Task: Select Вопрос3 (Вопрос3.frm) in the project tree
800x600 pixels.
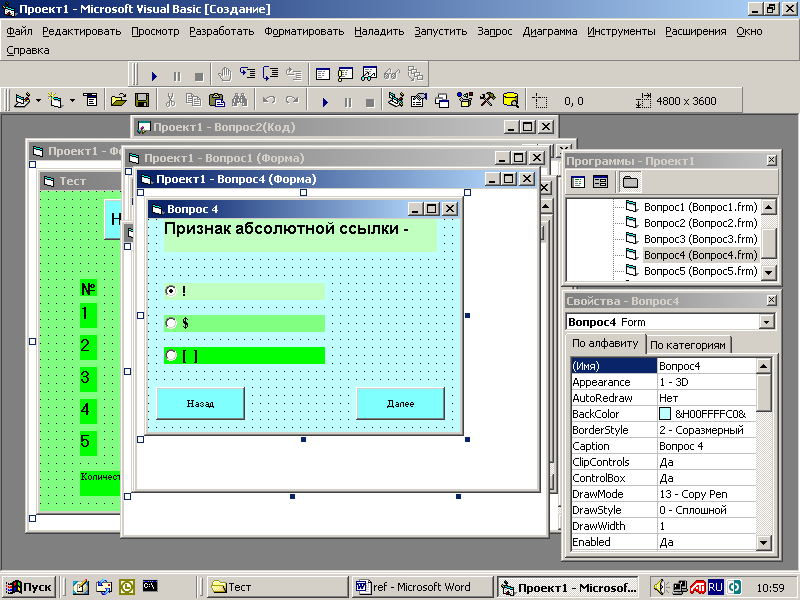Action: [700, 239]
